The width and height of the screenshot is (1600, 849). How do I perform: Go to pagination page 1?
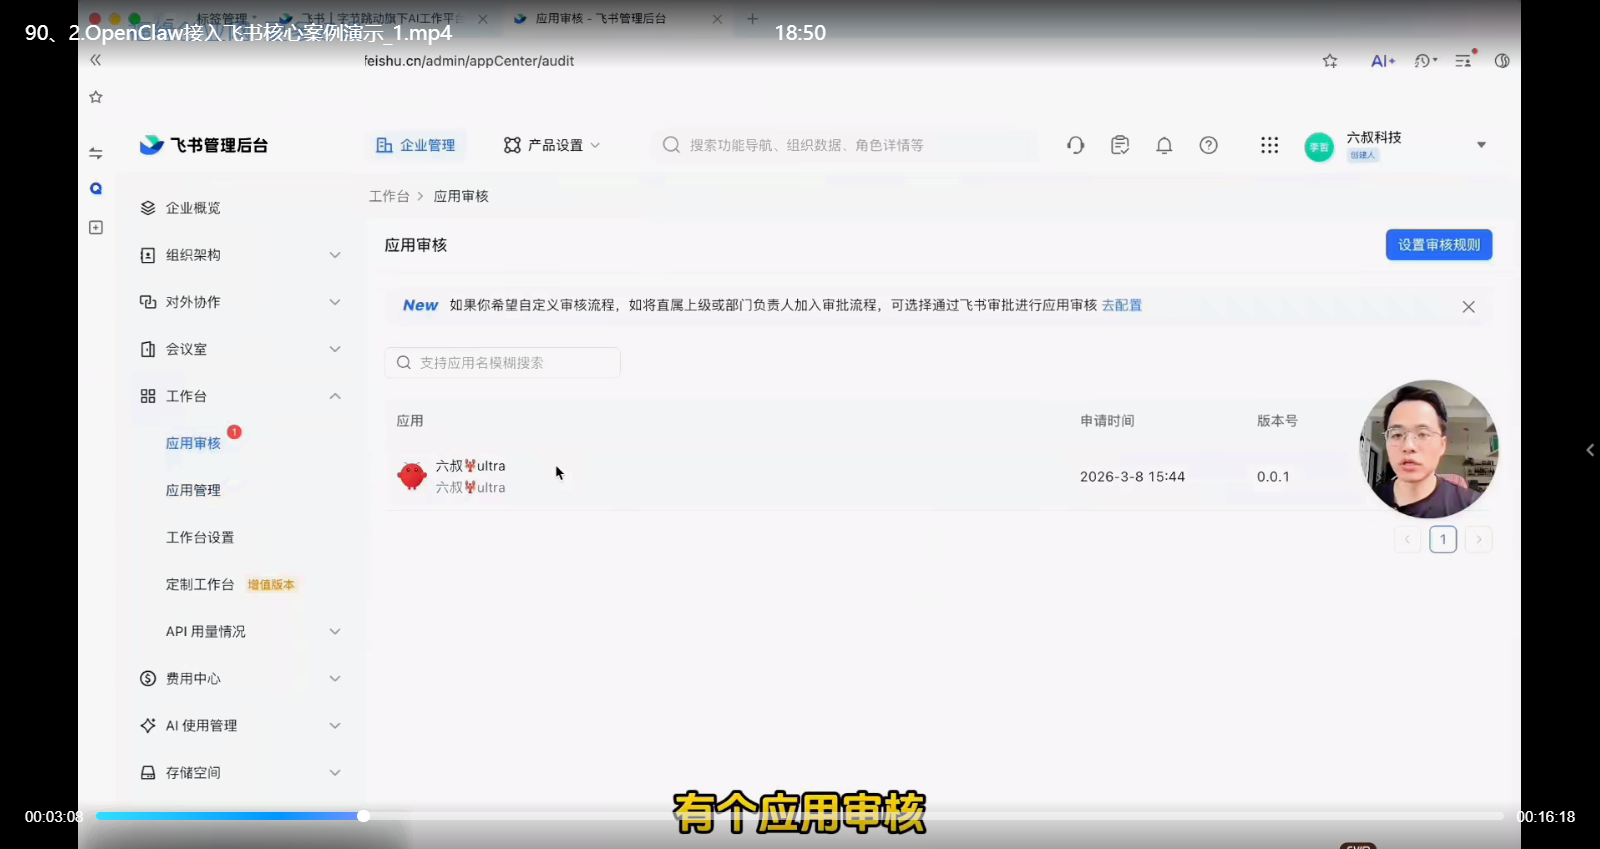(1443, 539)
